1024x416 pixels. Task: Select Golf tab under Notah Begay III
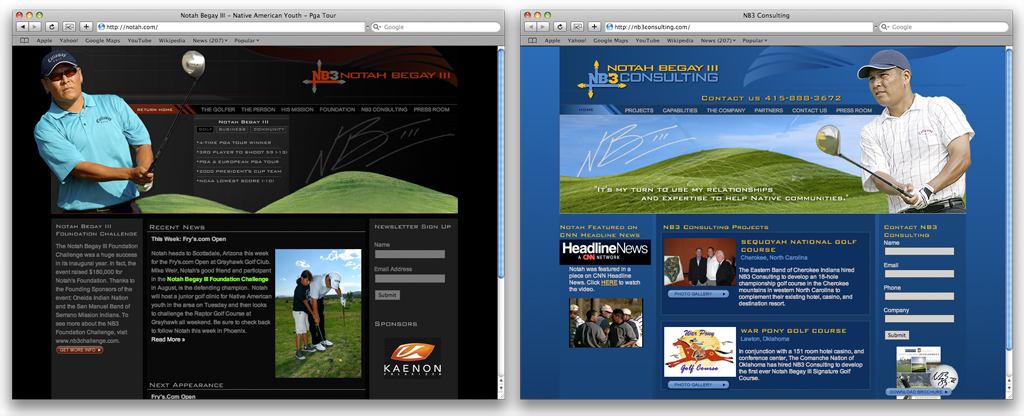coord(204,129)
